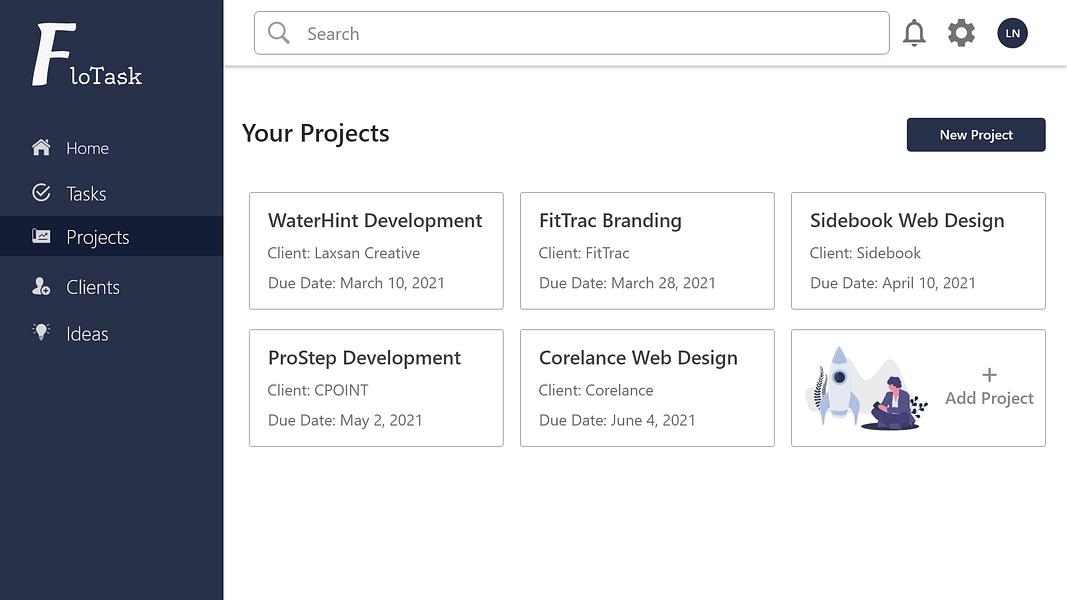The width and height of the screenshot is (1067, 600).
Task: Click the Add Project label
Action: coord(989,398)
